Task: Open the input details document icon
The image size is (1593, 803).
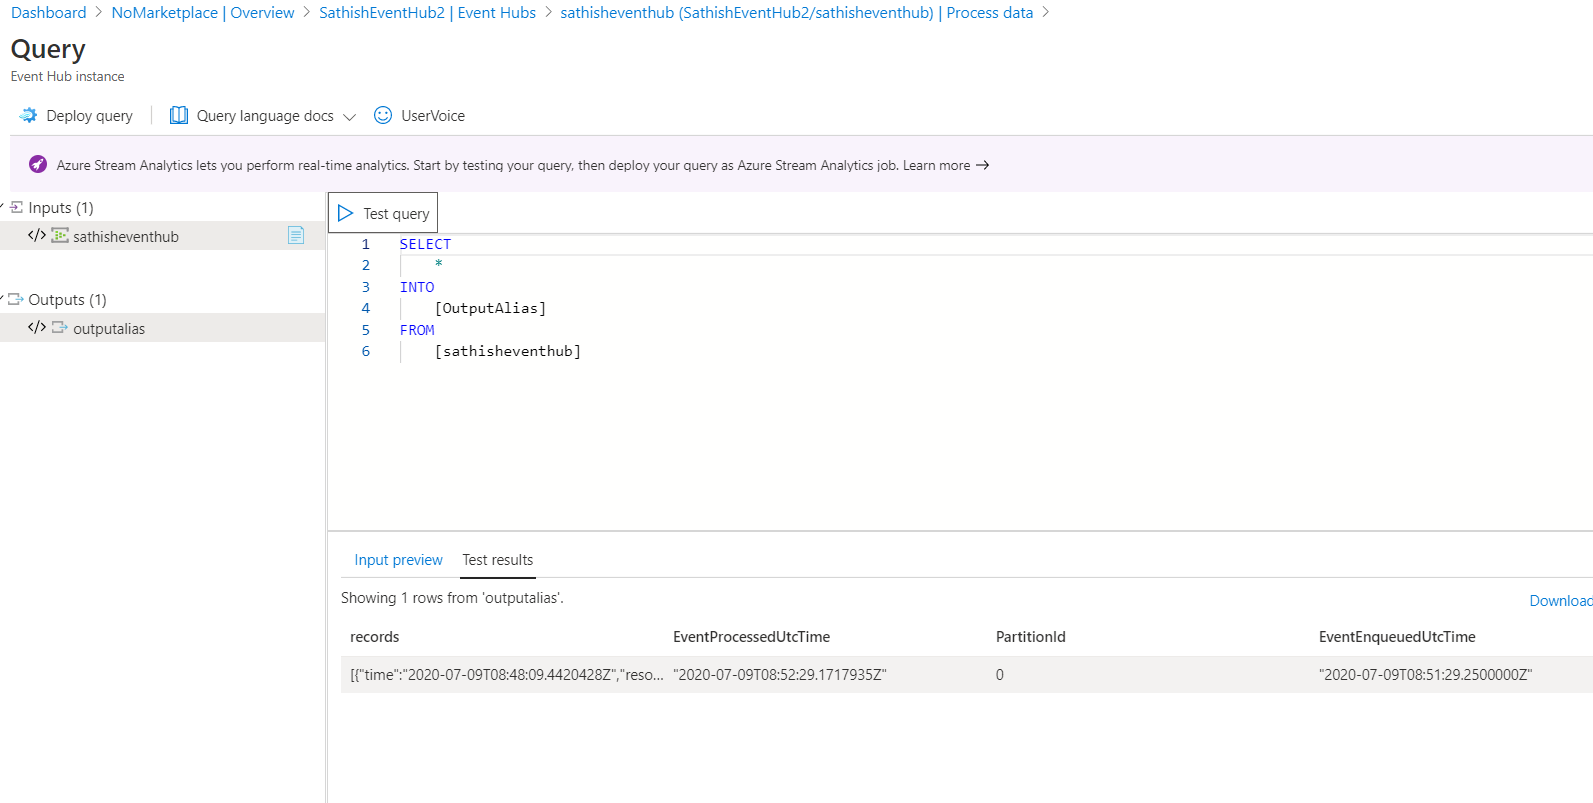Action: click(x=296, y=235)
